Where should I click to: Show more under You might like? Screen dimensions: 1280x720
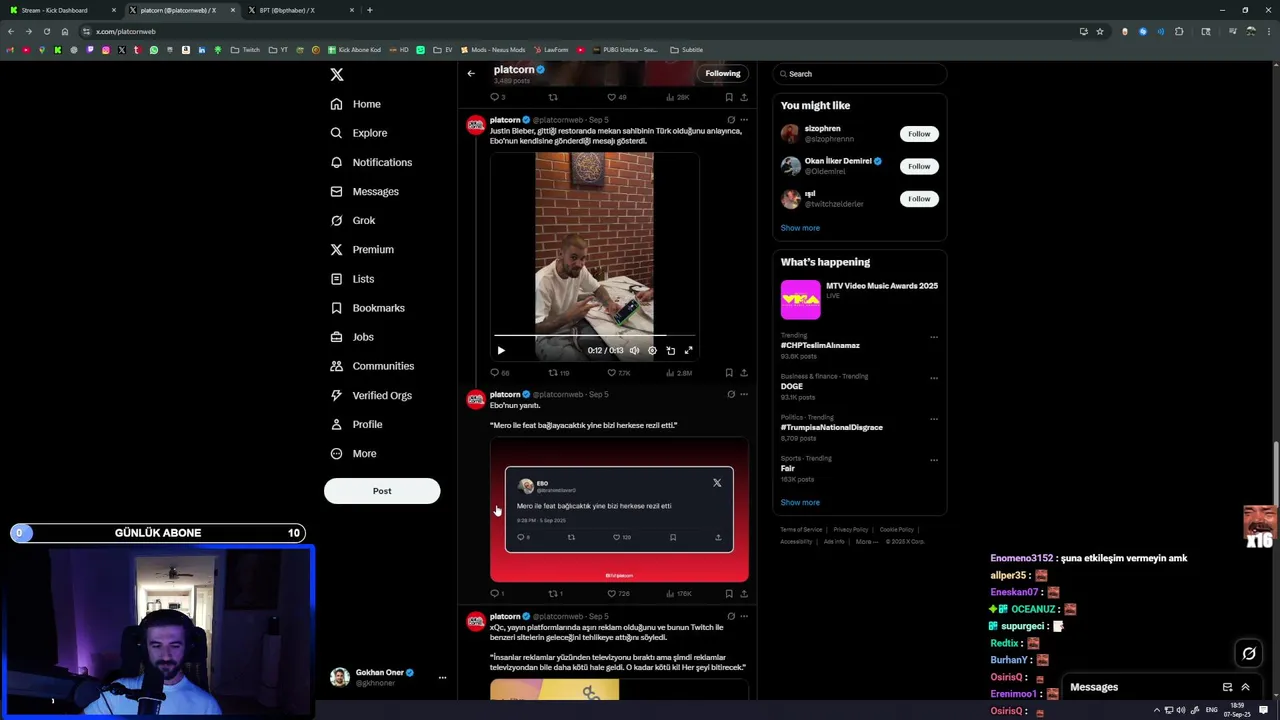[x=800, y=228]
